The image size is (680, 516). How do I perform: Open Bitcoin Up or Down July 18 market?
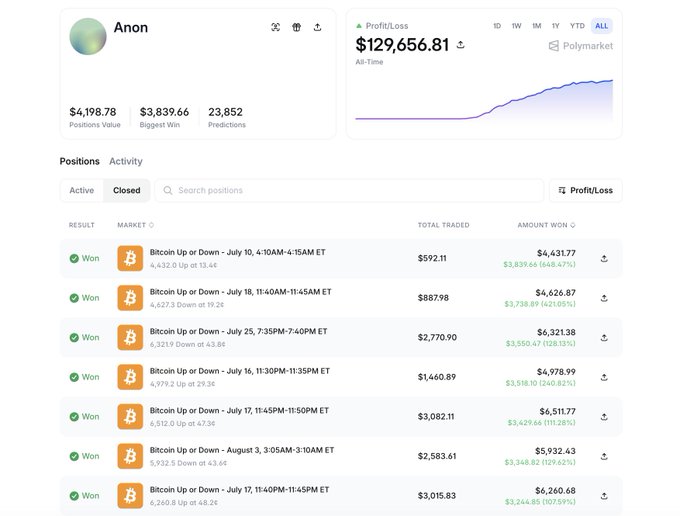[x=241, y=292]
